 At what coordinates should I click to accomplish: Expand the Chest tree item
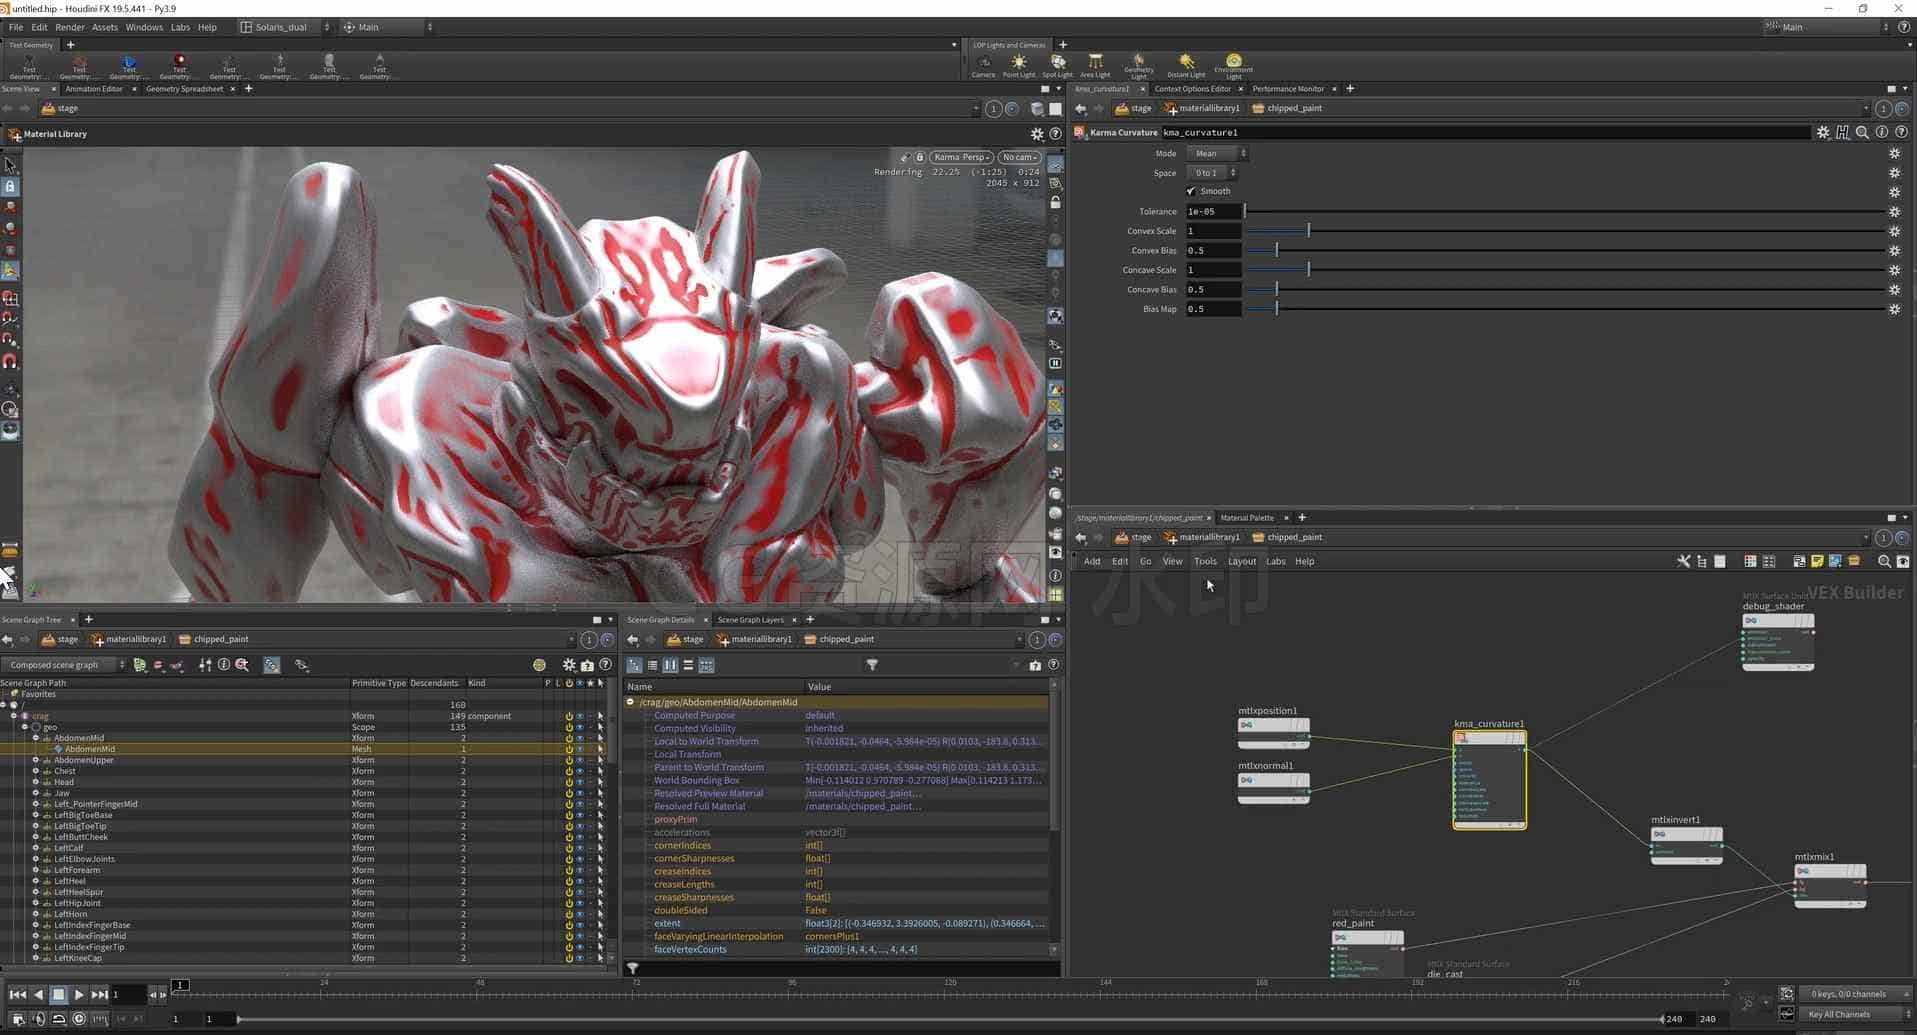(36, 771)
